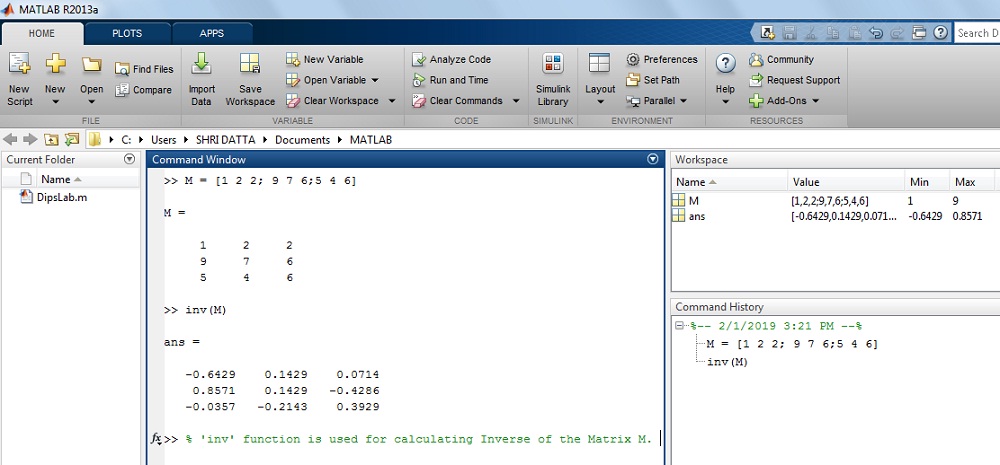Go up one folder level icon

point(52,140)
